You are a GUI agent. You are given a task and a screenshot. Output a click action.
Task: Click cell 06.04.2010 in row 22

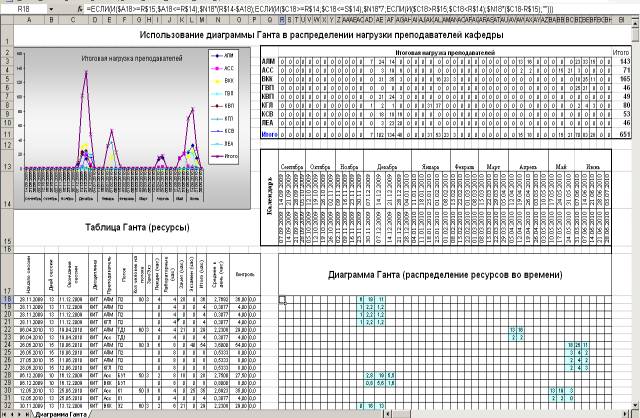[29, 330]
